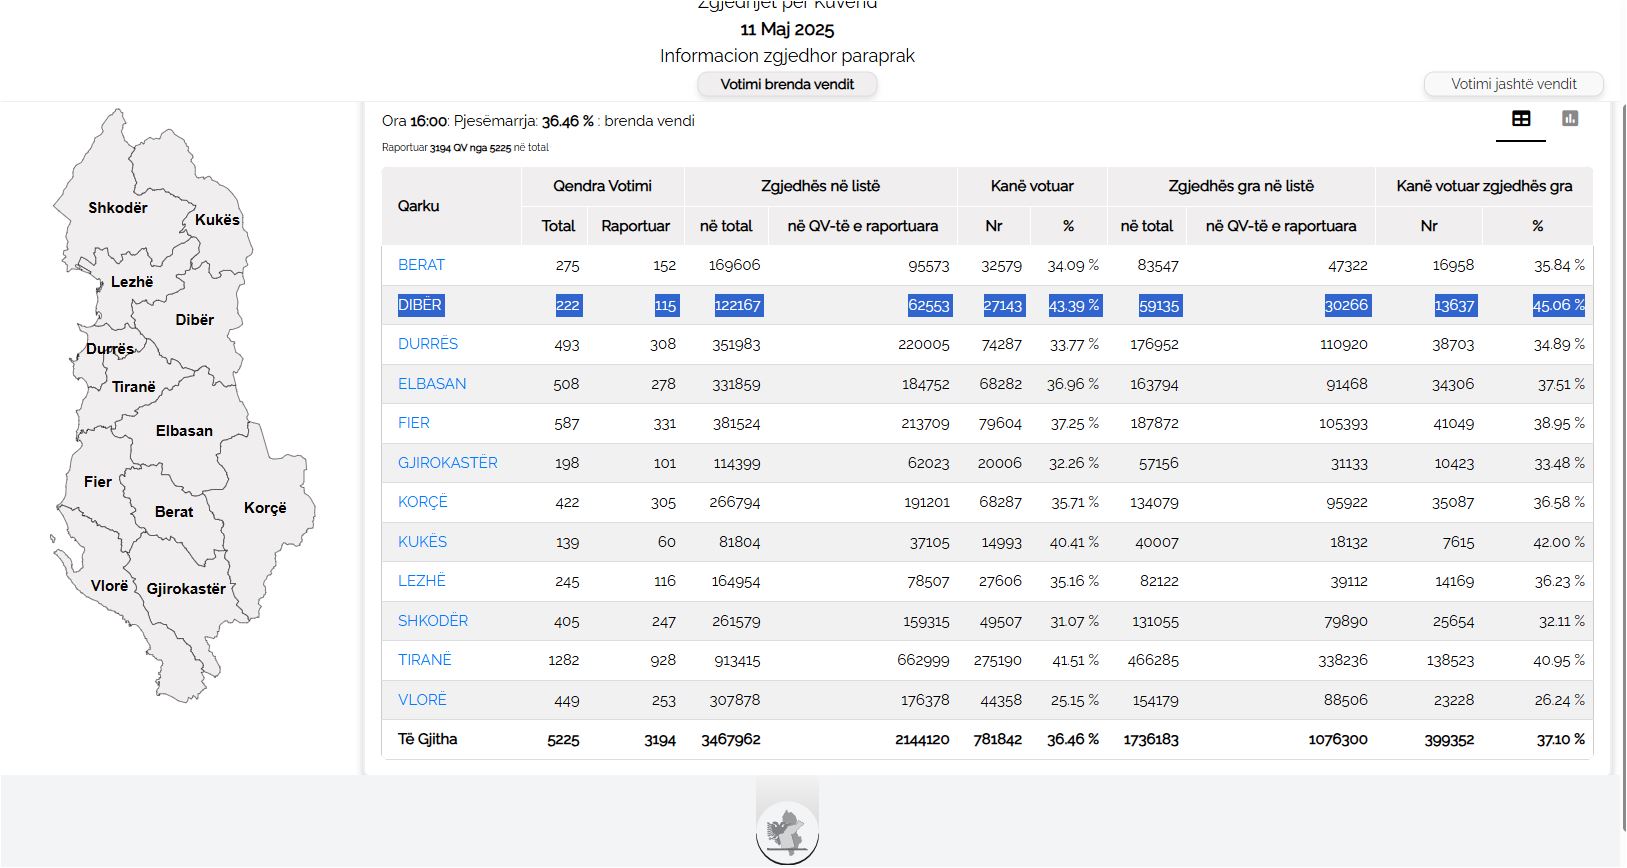Open the BERAT district link

[x=421, y=265]
